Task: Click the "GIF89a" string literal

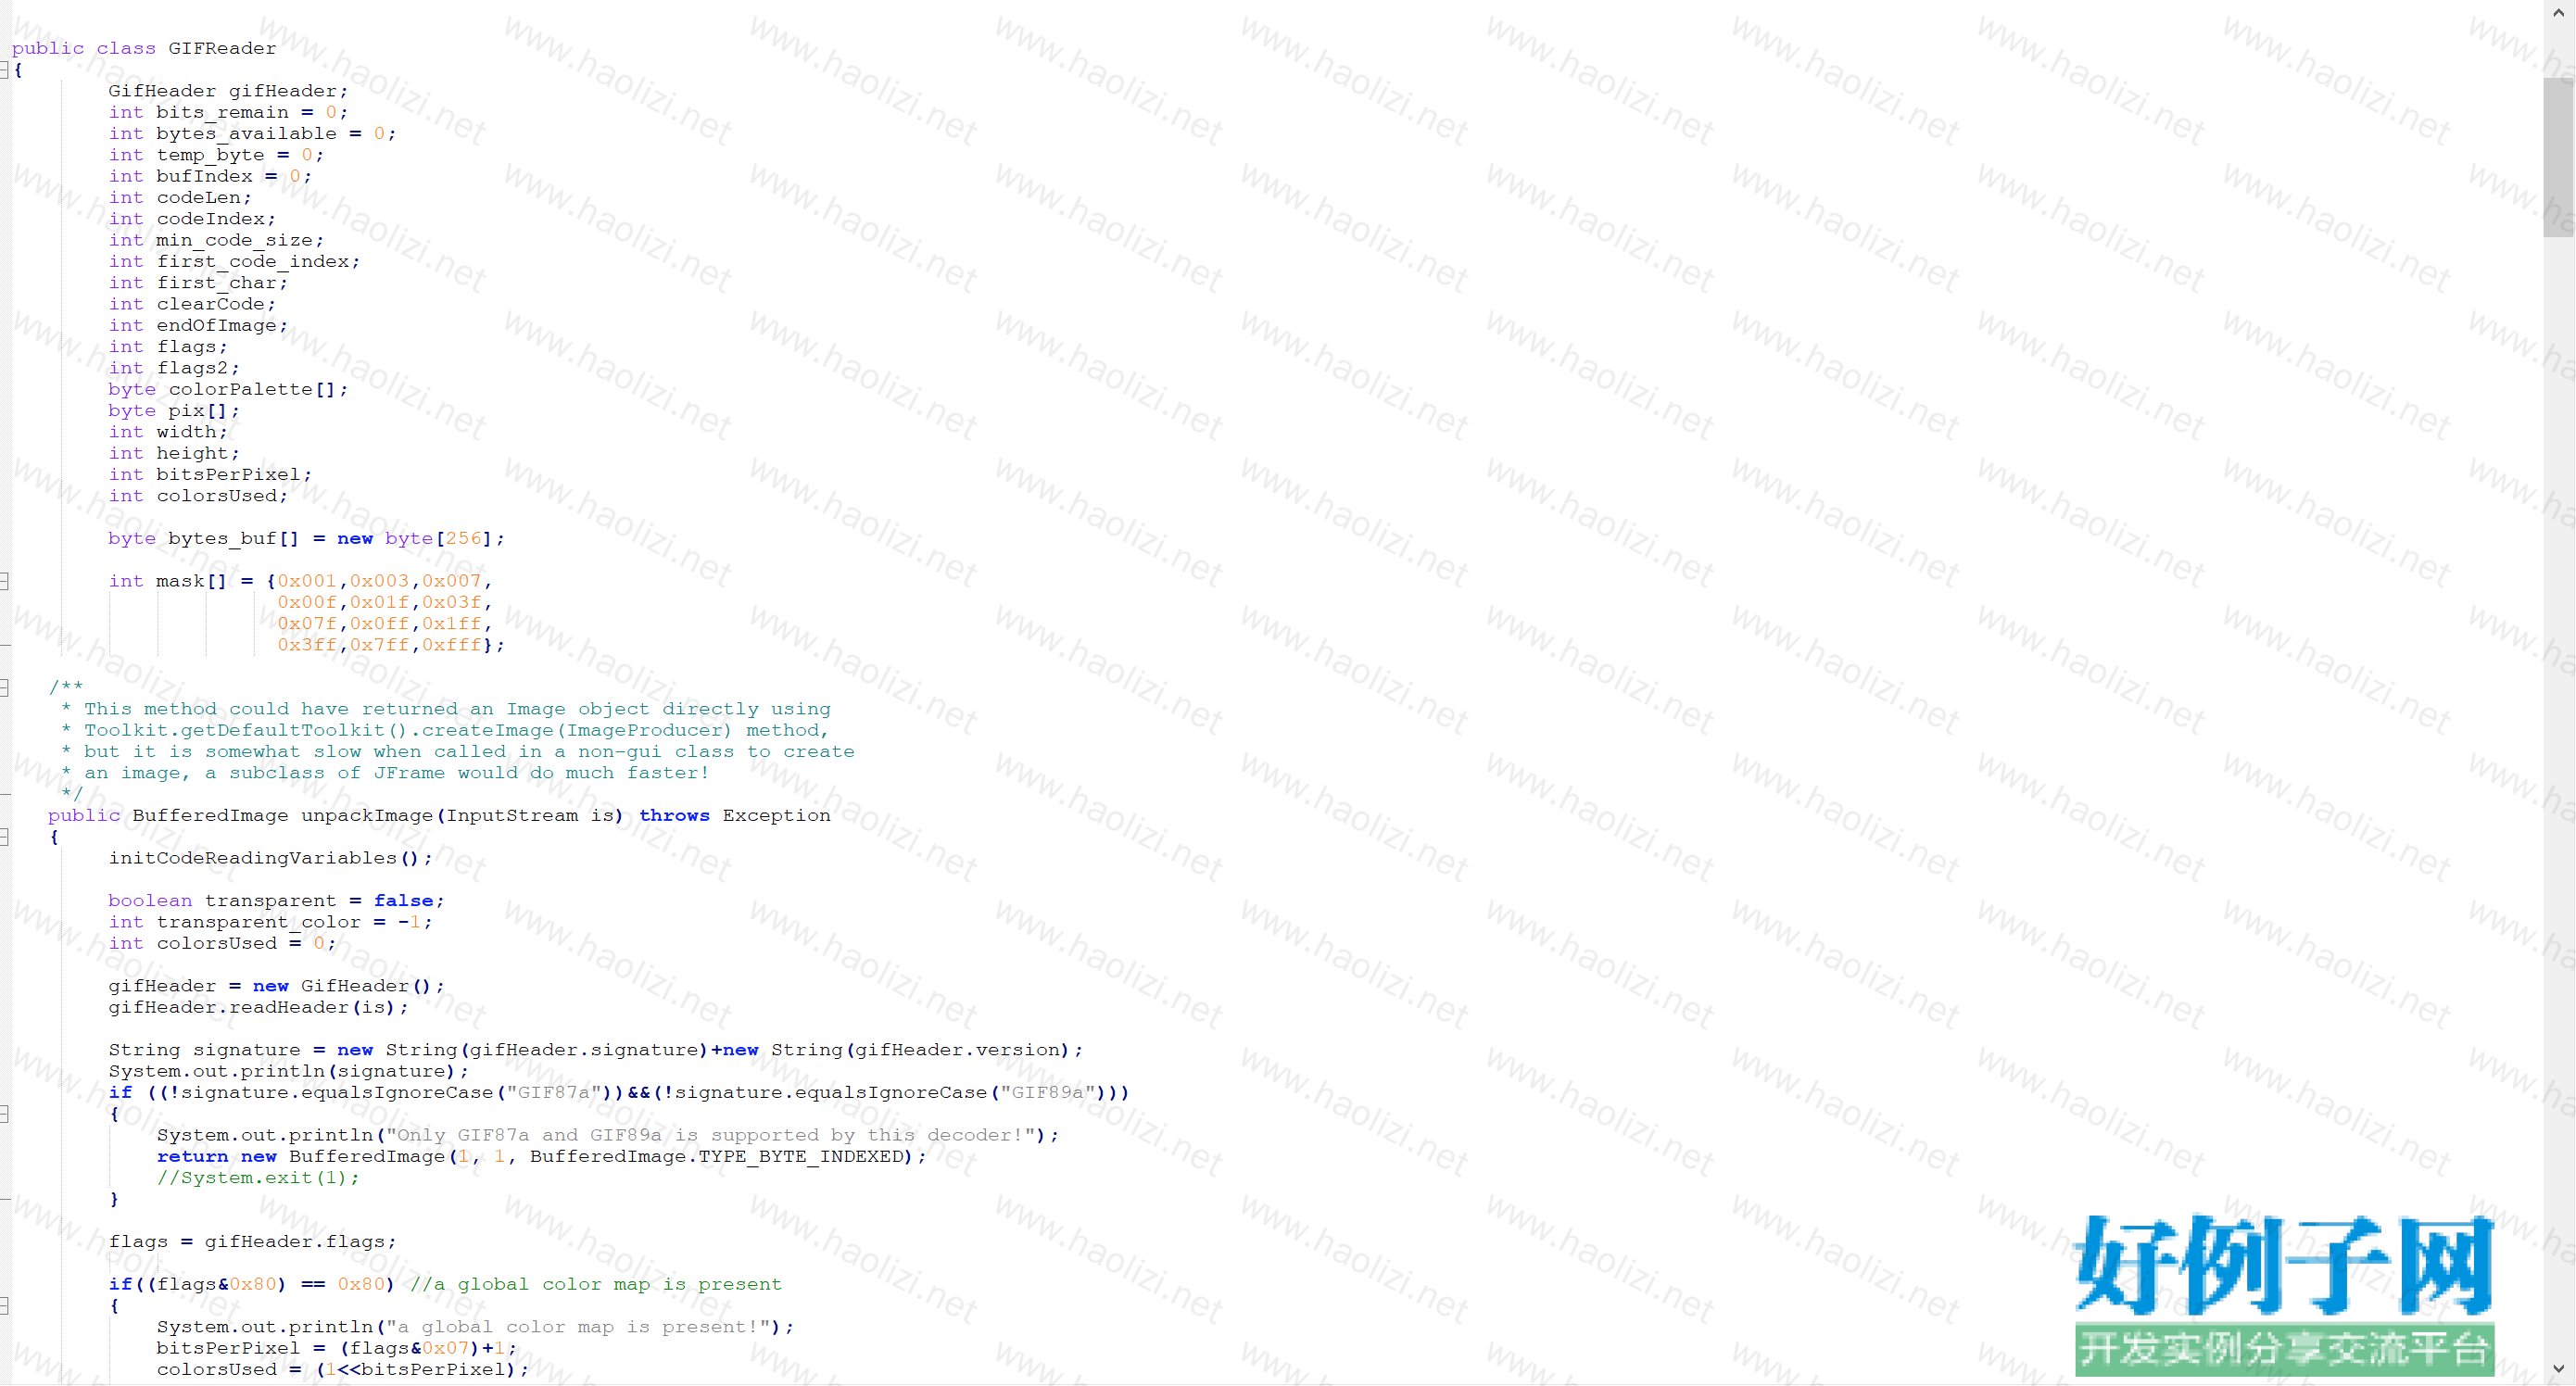Action: click(1047, 1092)
